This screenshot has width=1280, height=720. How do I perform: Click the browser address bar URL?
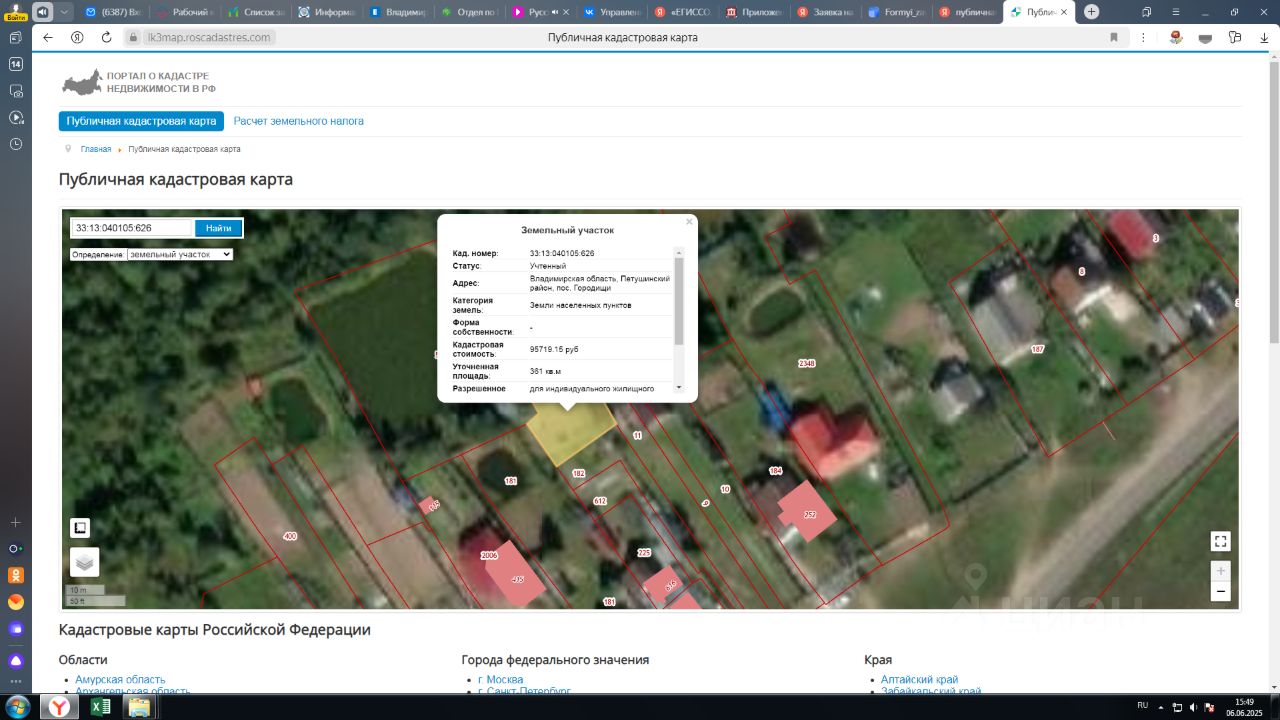(208, 37)
